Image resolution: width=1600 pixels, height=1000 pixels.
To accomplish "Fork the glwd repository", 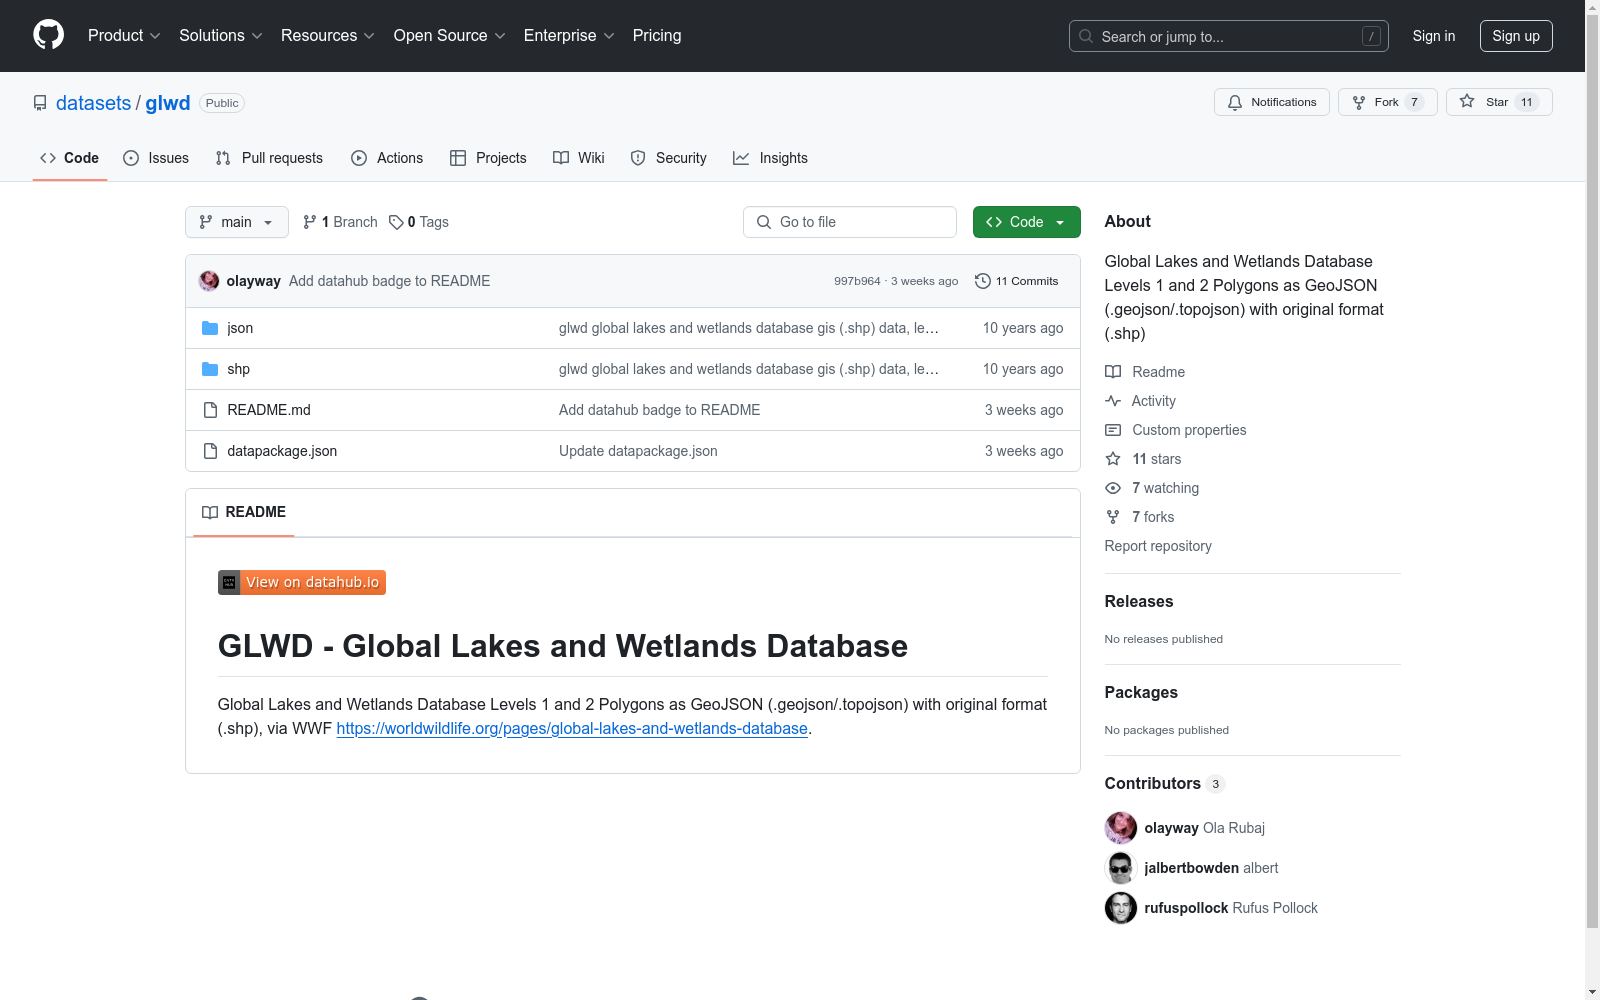I will (1385, 101).
